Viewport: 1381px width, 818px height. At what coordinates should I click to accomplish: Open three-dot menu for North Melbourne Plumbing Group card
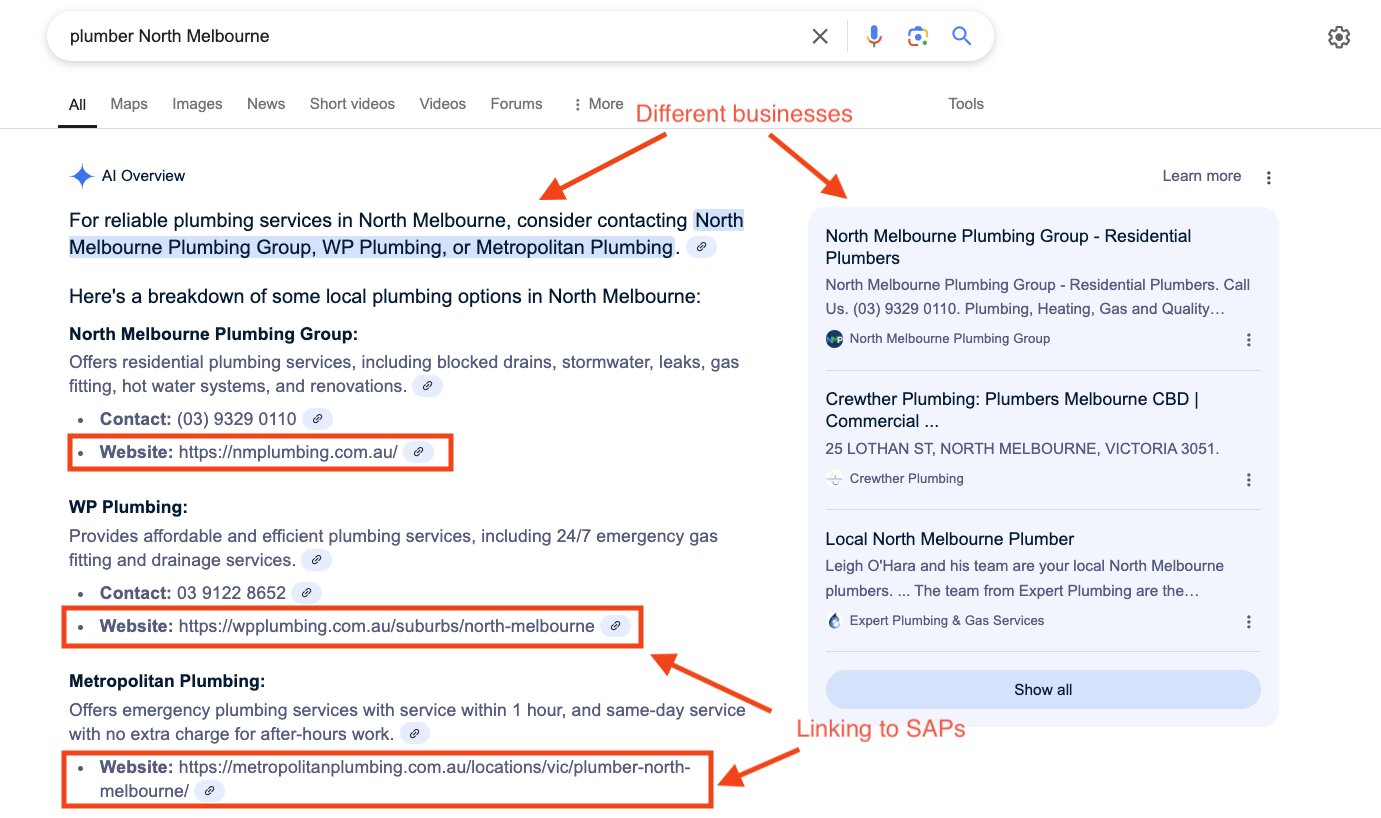coord(1249,340)
